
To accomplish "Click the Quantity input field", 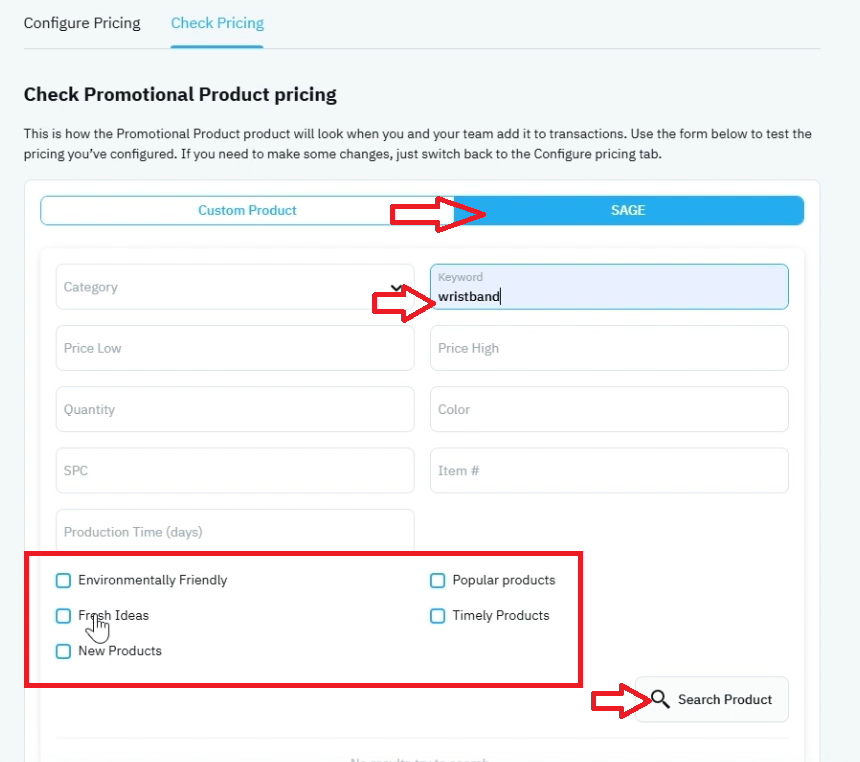I will pos(235,409).
